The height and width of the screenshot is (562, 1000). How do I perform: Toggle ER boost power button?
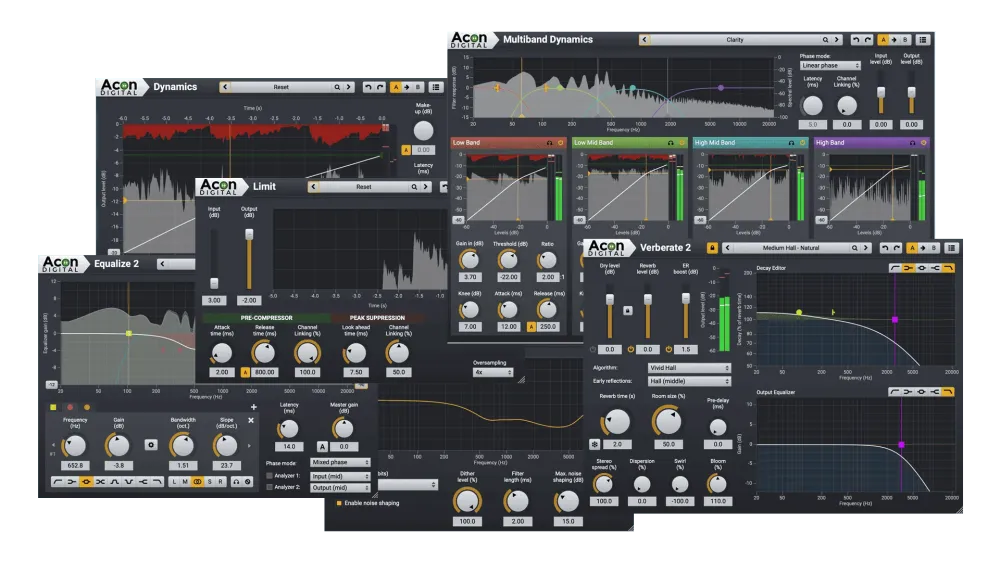tap(669, 350)
